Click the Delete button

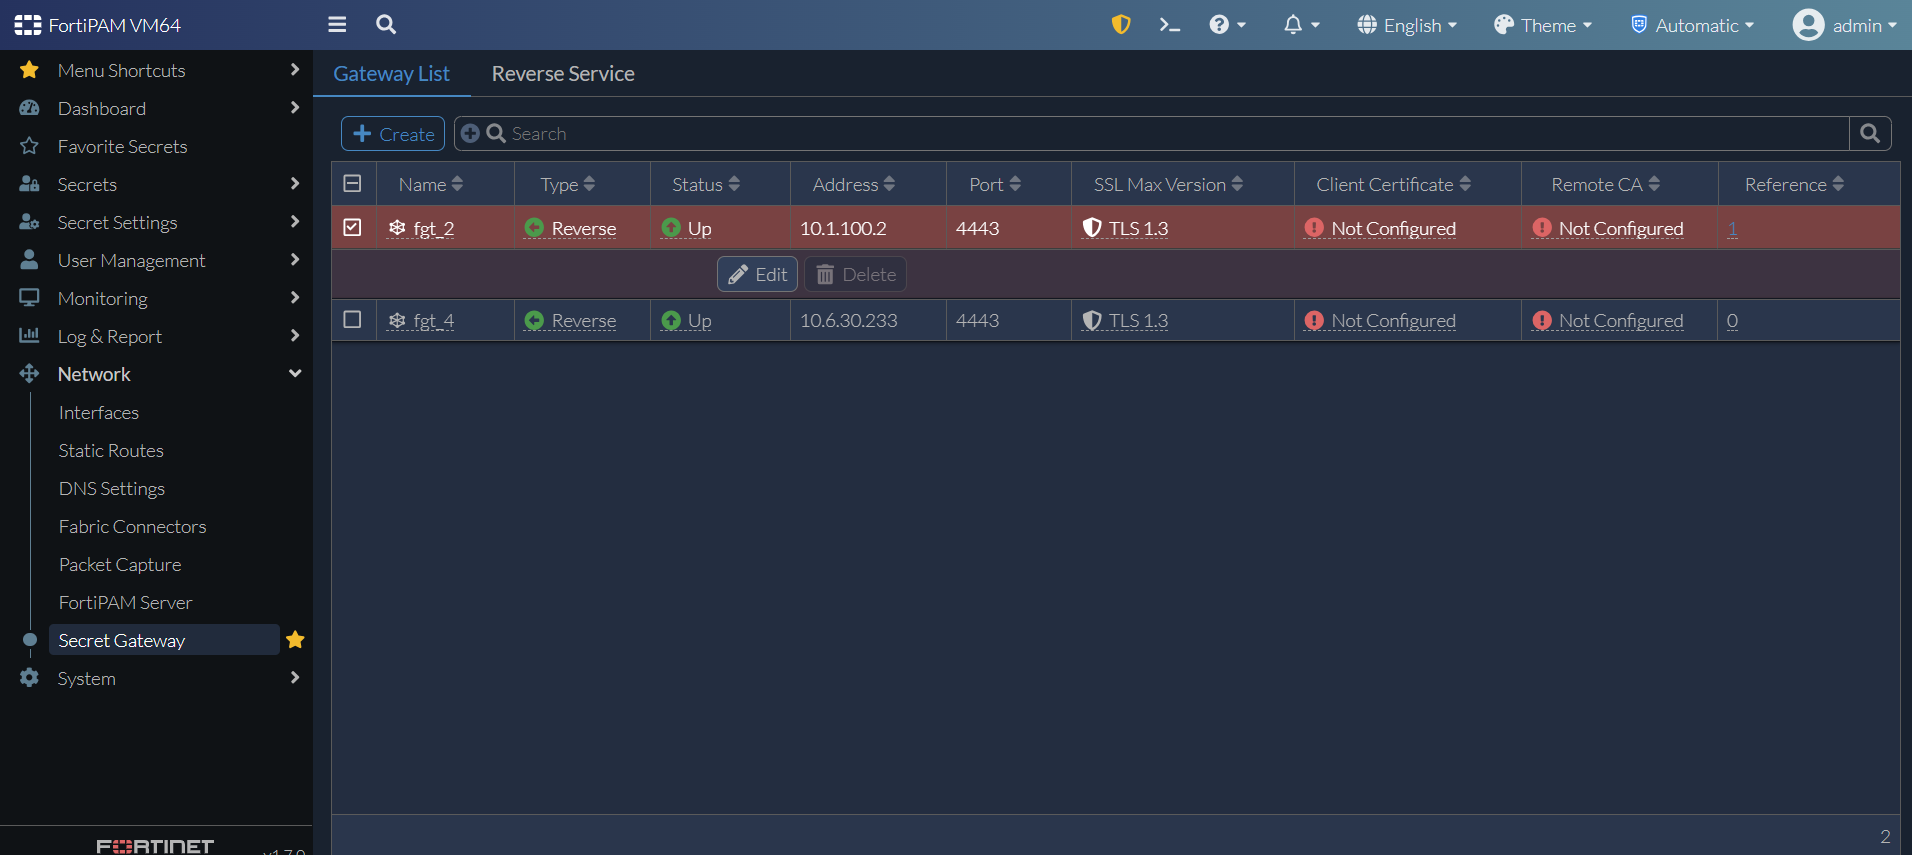pos(856,274)
